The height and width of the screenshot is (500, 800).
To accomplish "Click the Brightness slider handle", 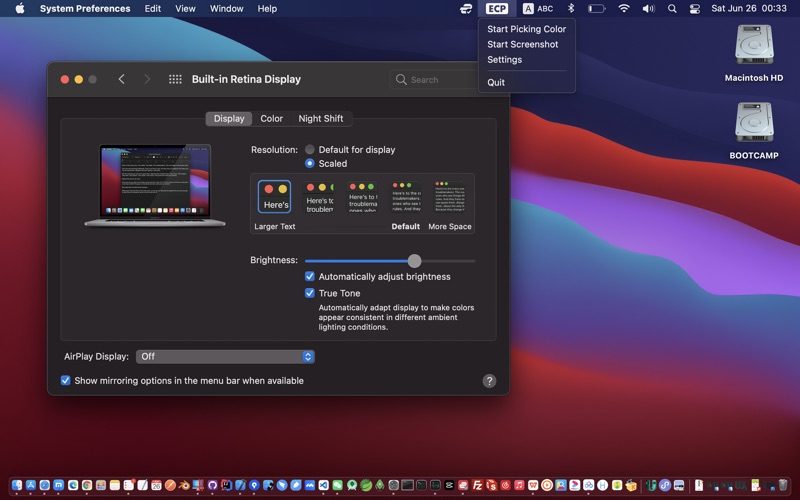I will click(x=414, y=261).
